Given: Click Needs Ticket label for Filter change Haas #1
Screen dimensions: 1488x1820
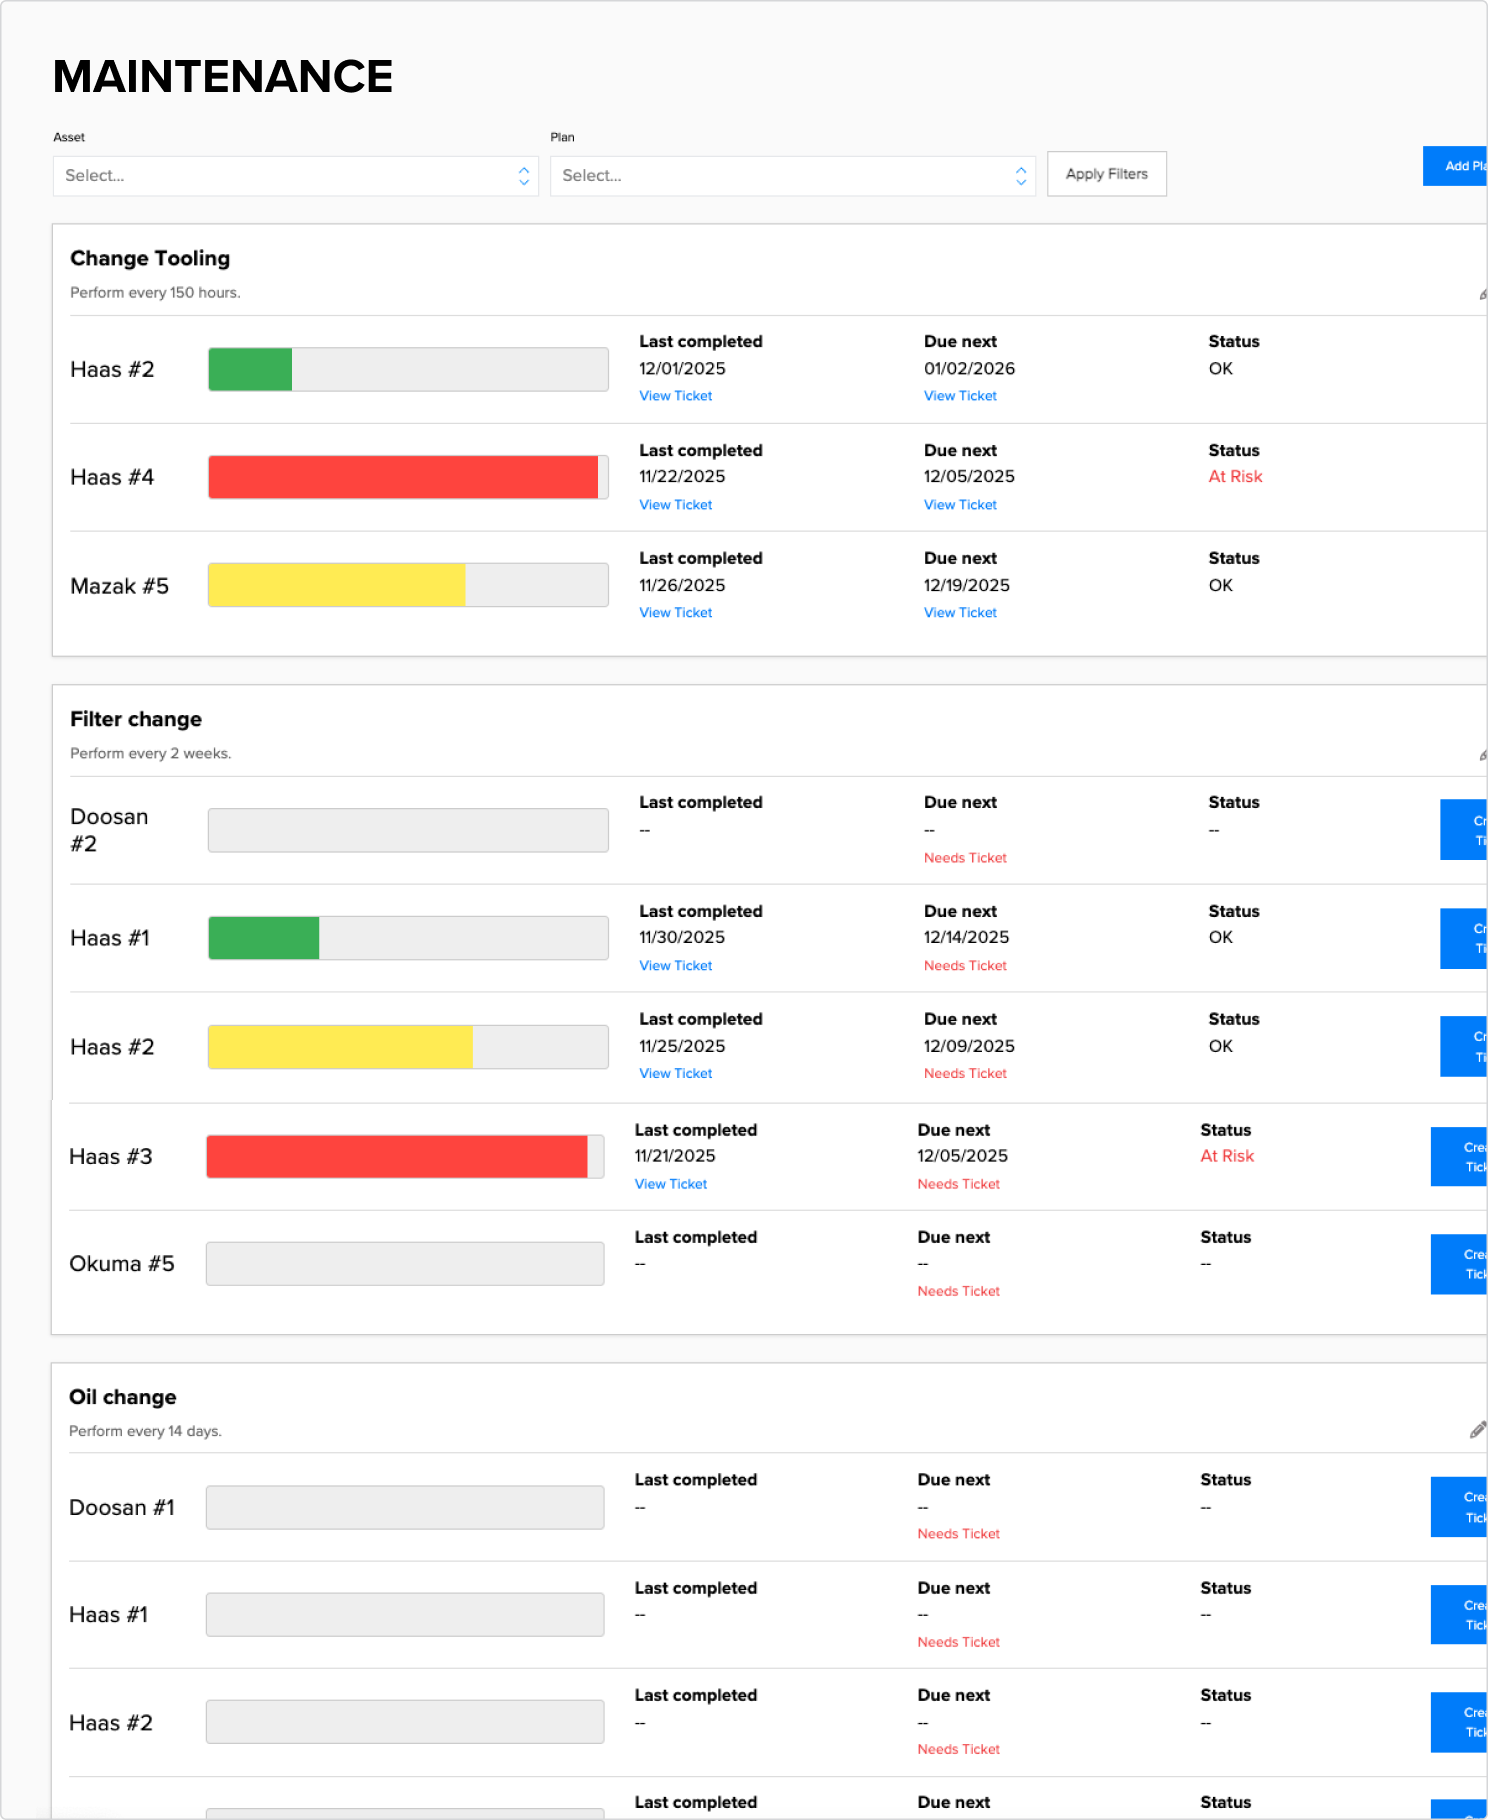Looking at the screenshot, I should [965, 966].
